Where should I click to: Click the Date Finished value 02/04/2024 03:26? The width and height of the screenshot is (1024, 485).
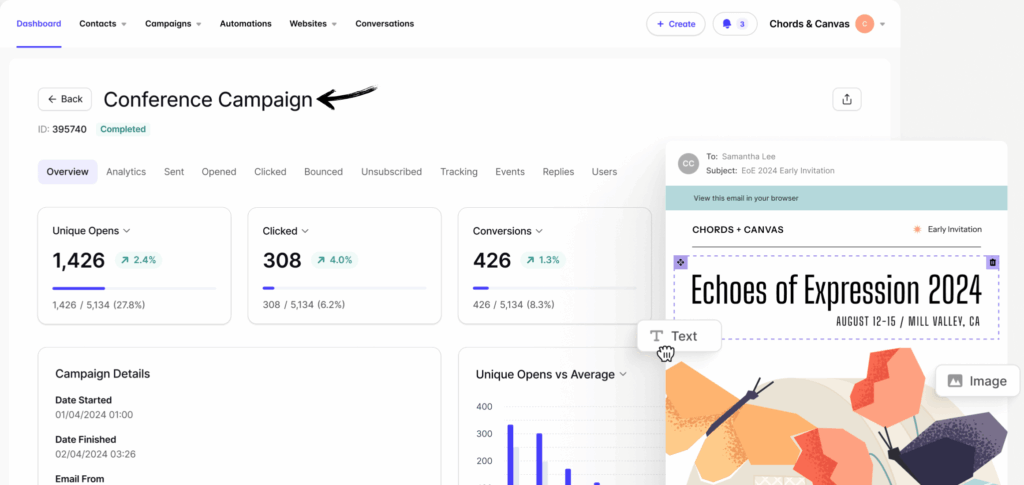(95, 454)
